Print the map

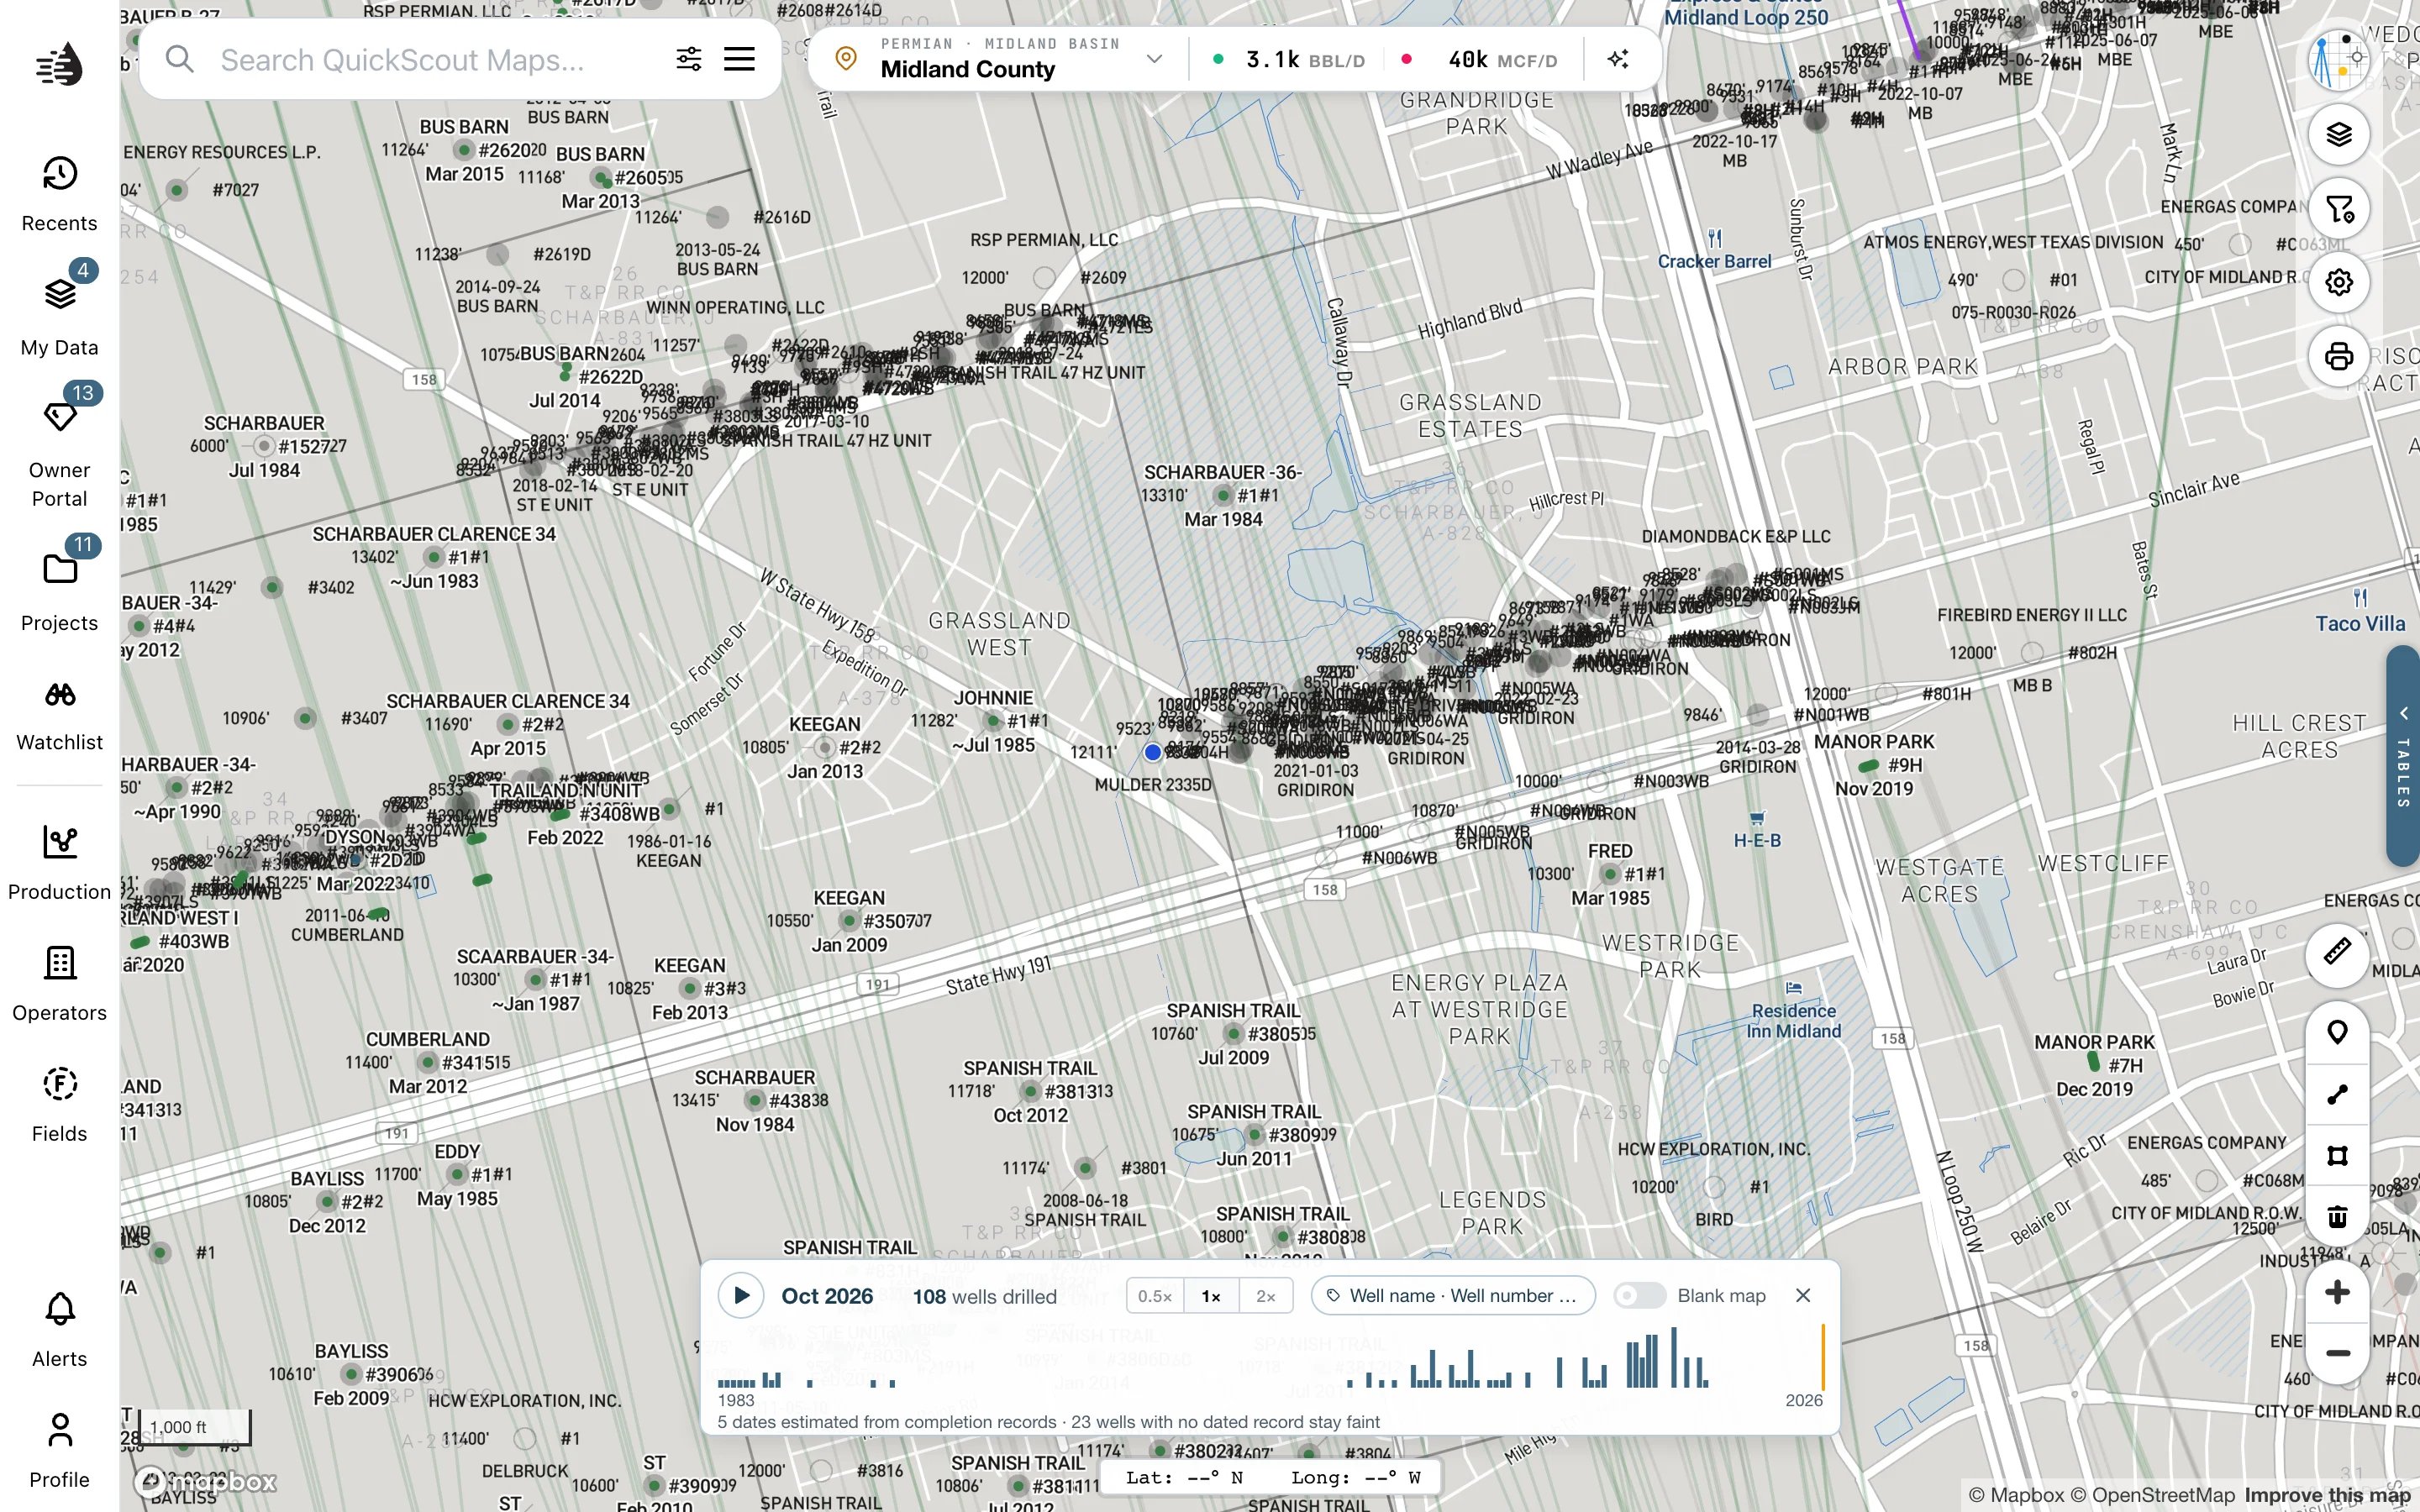[2338, 356]
